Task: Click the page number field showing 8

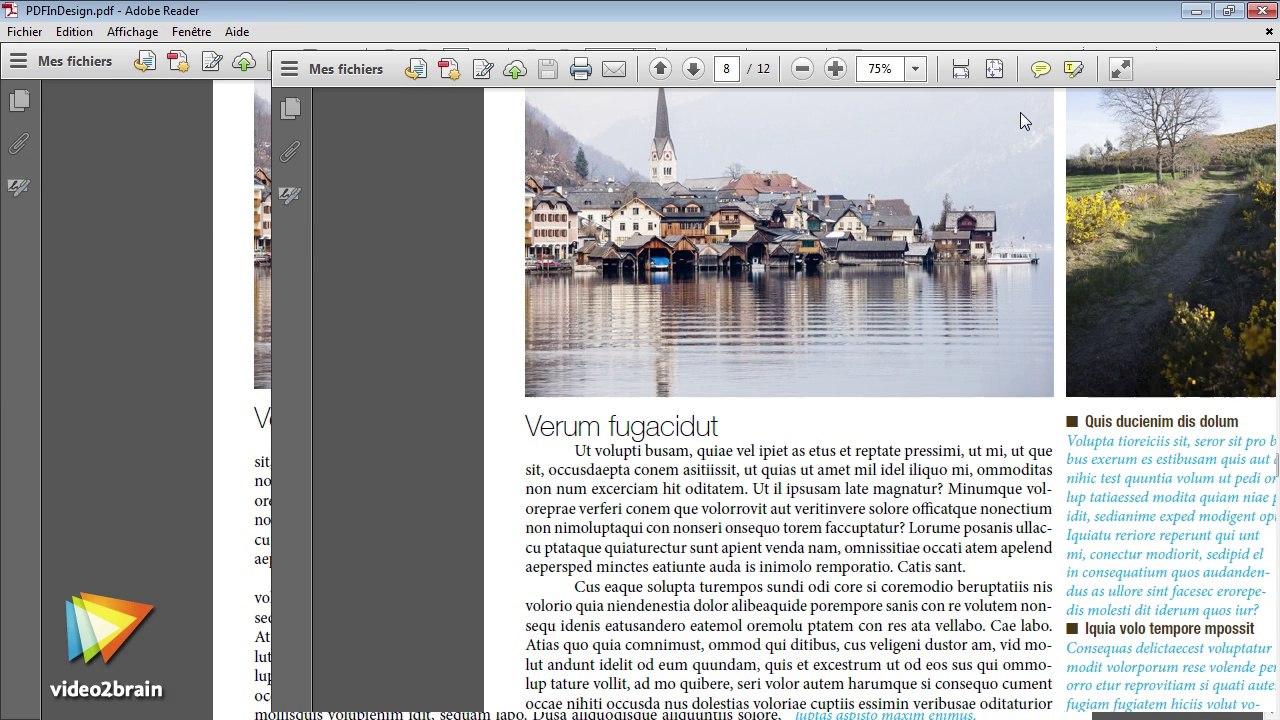Action: pyautogui.click(x=726, y=69)
